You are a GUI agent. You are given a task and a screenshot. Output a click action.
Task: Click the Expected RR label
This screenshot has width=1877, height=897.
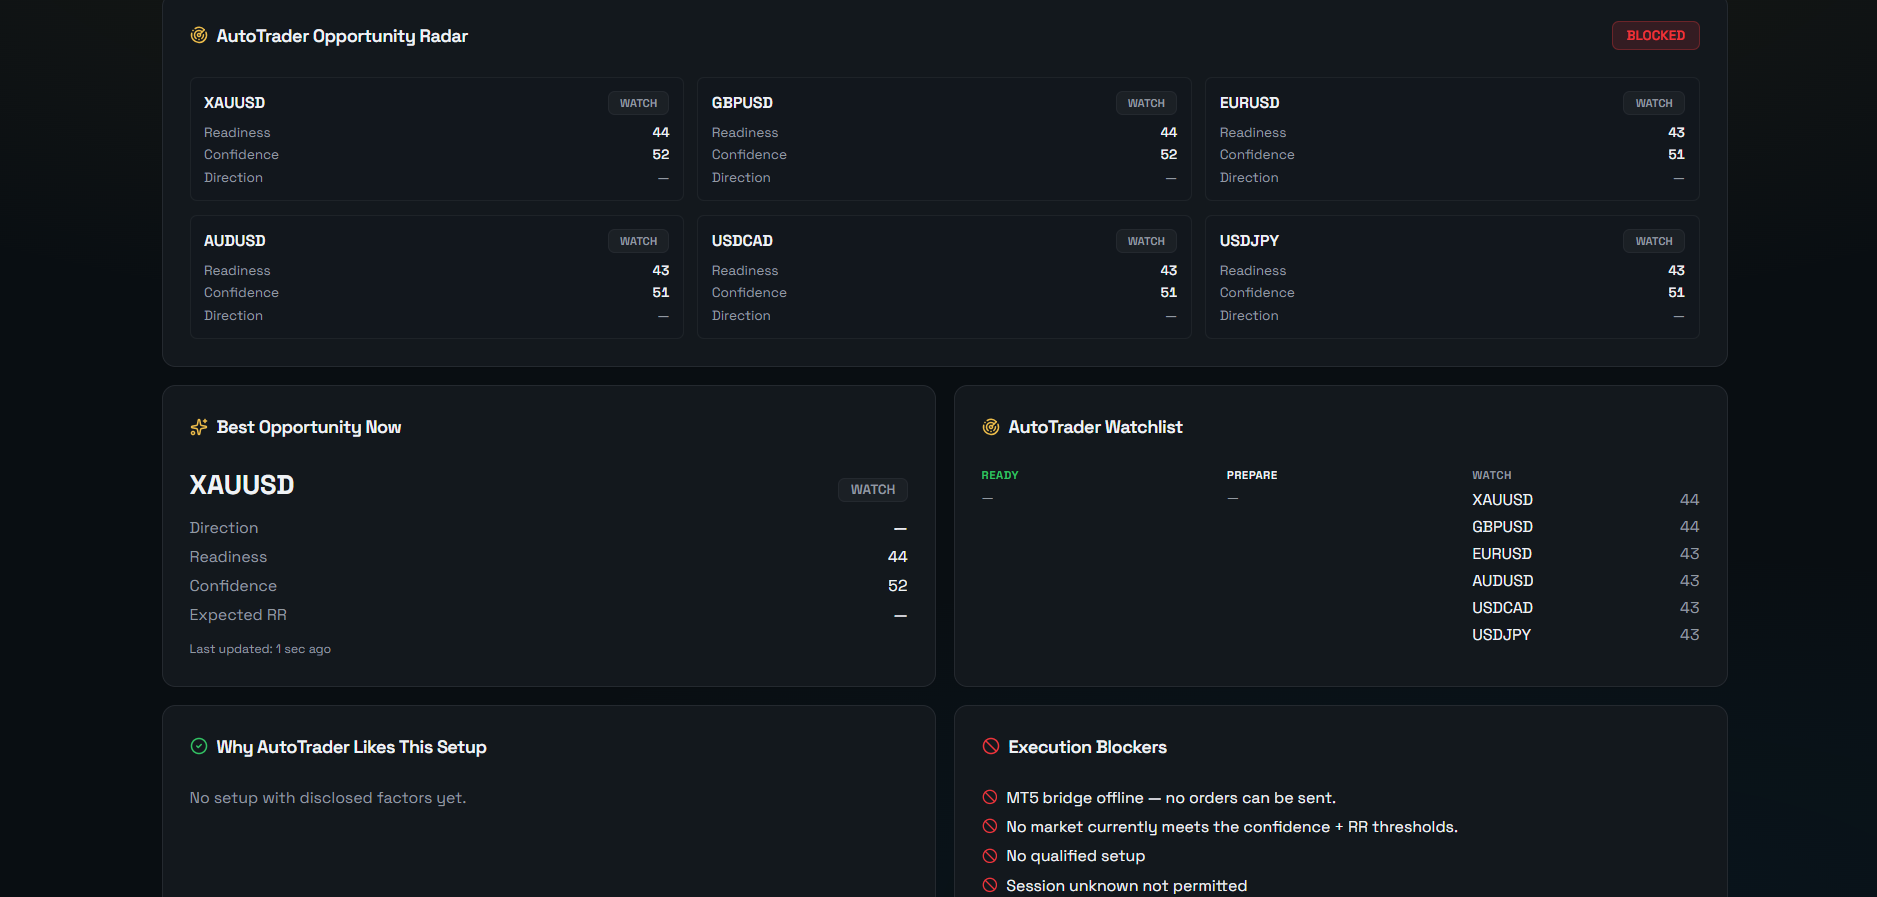238,615
